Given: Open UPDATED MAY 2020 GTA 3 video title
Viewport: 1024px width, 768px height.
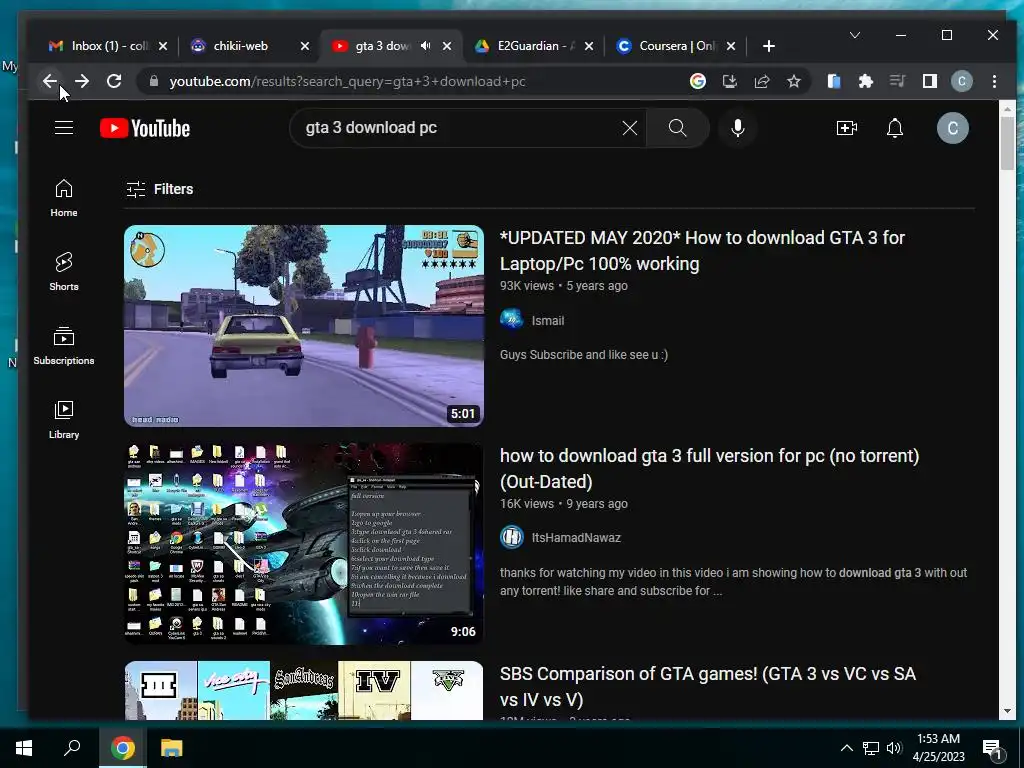Looking at the screenshot, I should pos(702,250).
